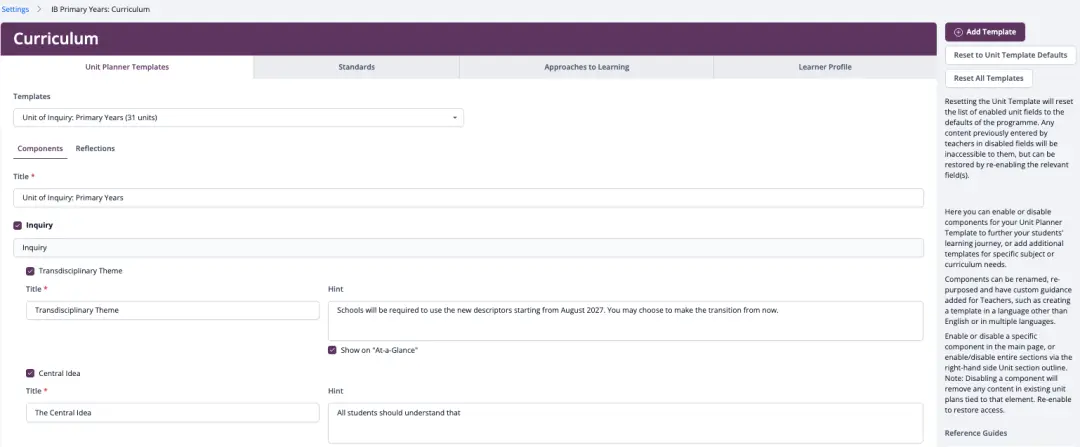Select the Components sub-tab
The image size is (1080, 447).
tap(40, 149)
